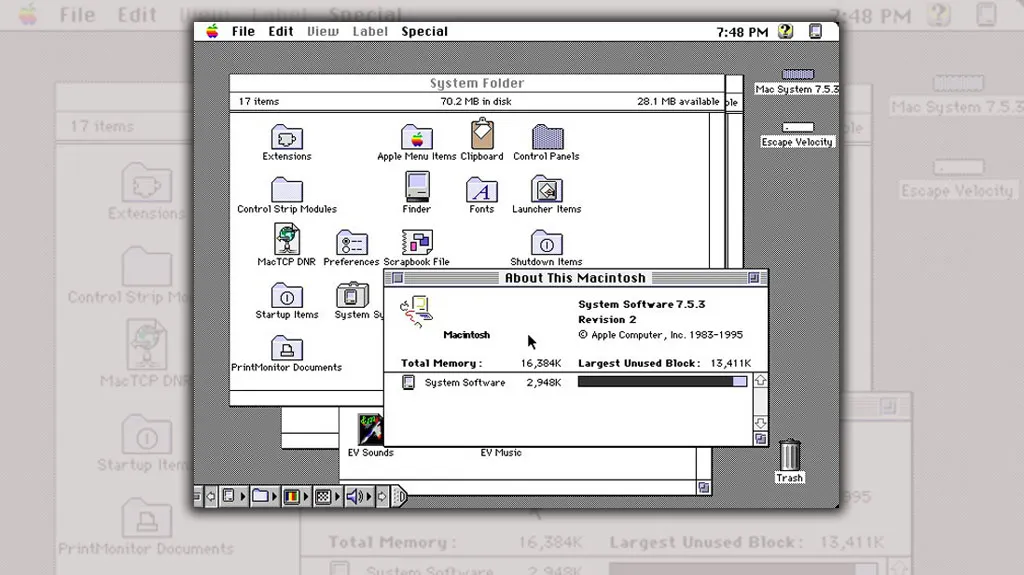The width and height of the screenshot is (1024, 575).
Task: Select the Extensions folder
Action: pos(287,137)
